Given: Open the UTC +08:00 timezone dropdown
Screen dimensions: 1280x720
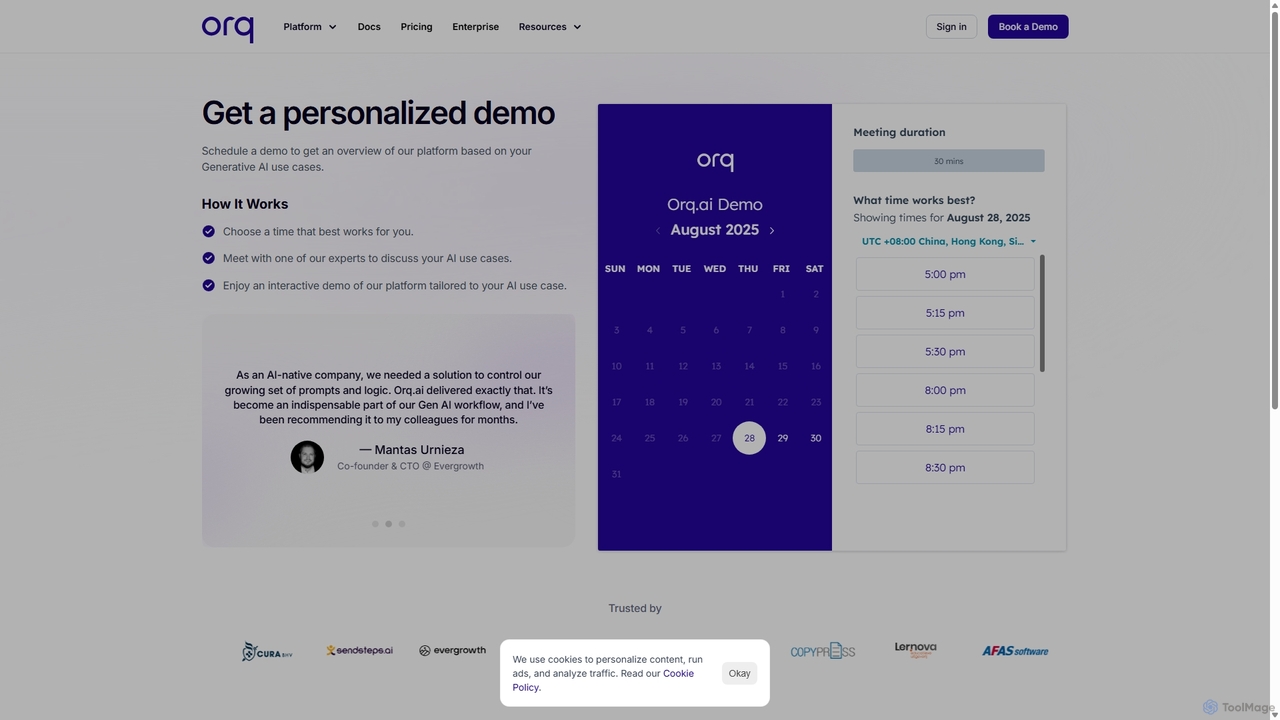Looking at the screenshot, I should pyautogui.click(x=948, y=241).
